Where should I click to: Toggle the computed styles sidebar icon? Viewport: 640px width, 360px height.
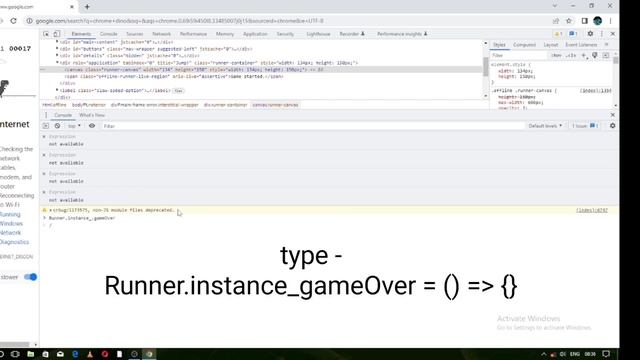(606, 55)
